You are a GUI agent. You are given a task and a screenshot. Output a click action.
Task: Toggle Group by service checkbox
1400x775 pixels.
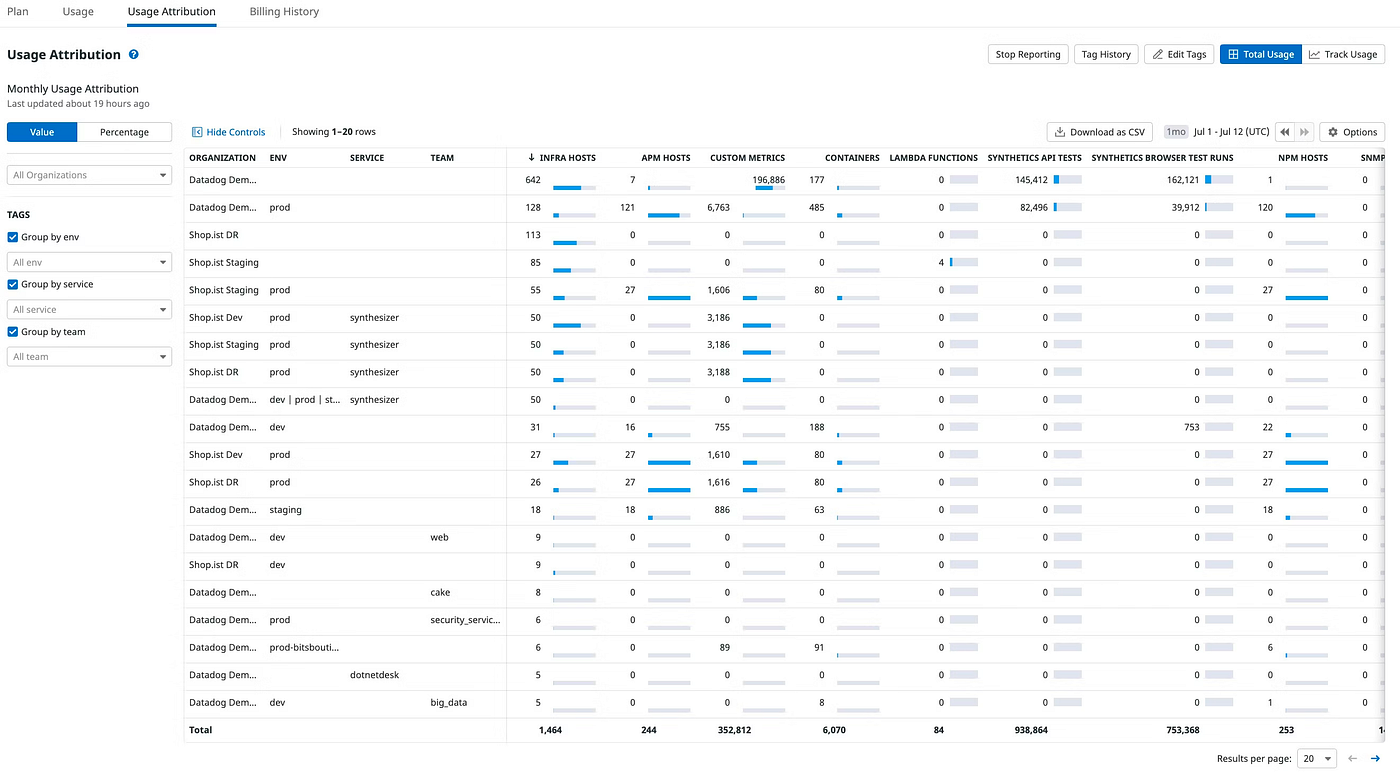point(13,284)
